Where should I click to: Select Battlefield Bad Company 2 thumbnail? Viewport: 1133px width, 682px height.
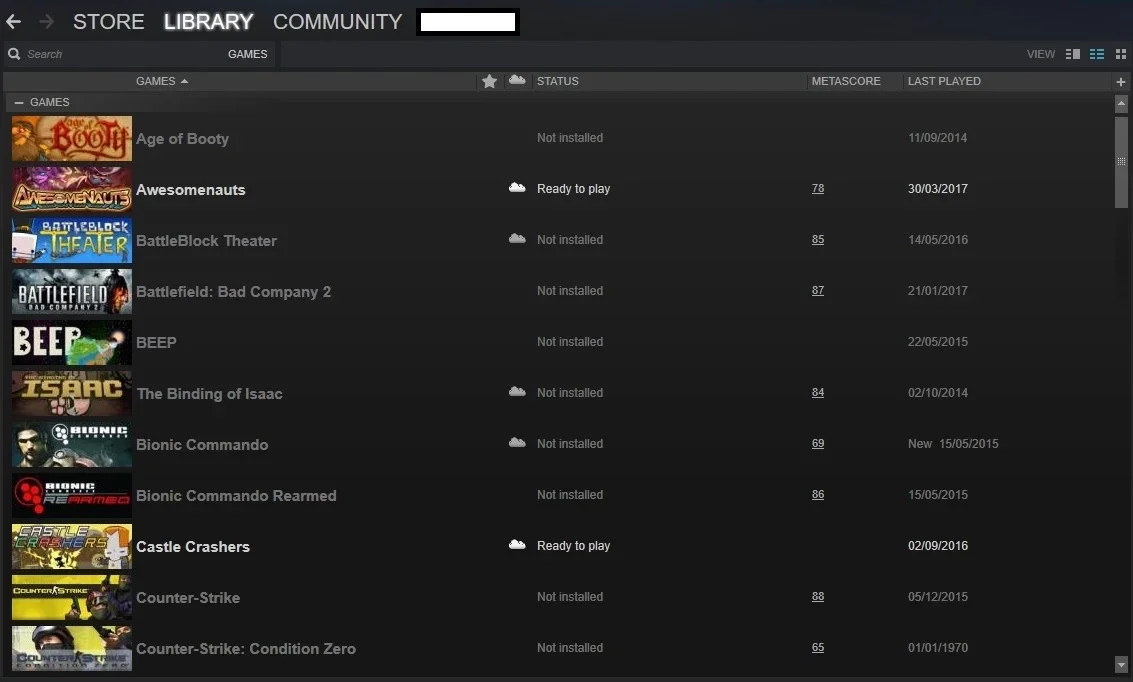pos(72,292)
